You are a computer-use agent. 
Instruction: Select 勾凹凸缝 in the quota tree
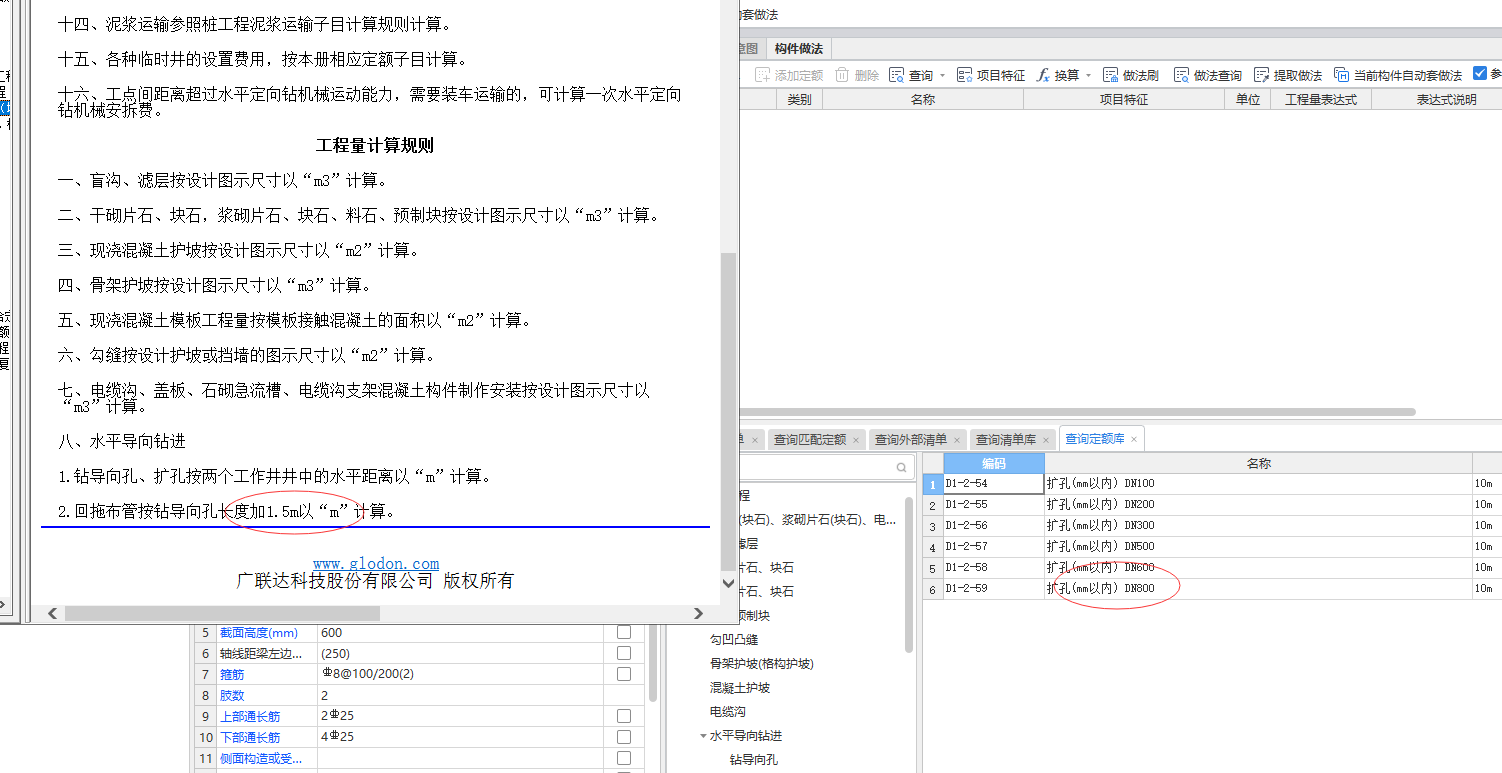(x=734, y=640)
